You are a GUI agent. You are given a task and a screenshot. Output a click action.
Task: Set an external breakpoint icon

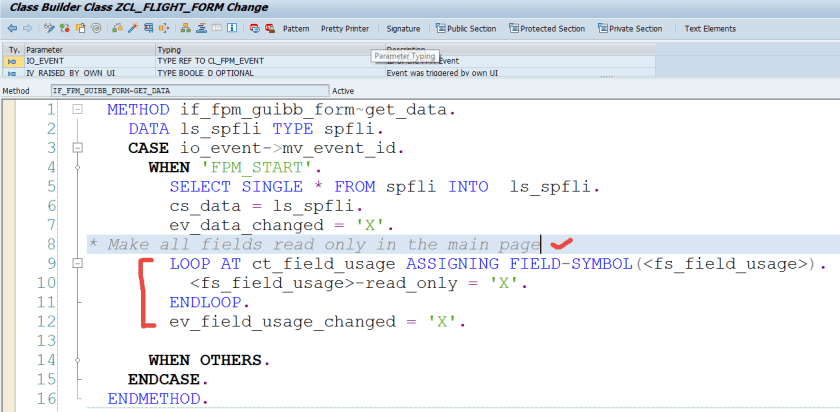(270, 28)
